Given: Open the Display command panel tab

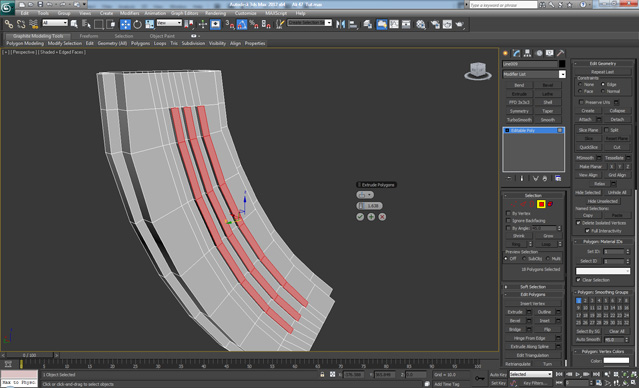Looking at the screenshot, I should click(550, 53).
